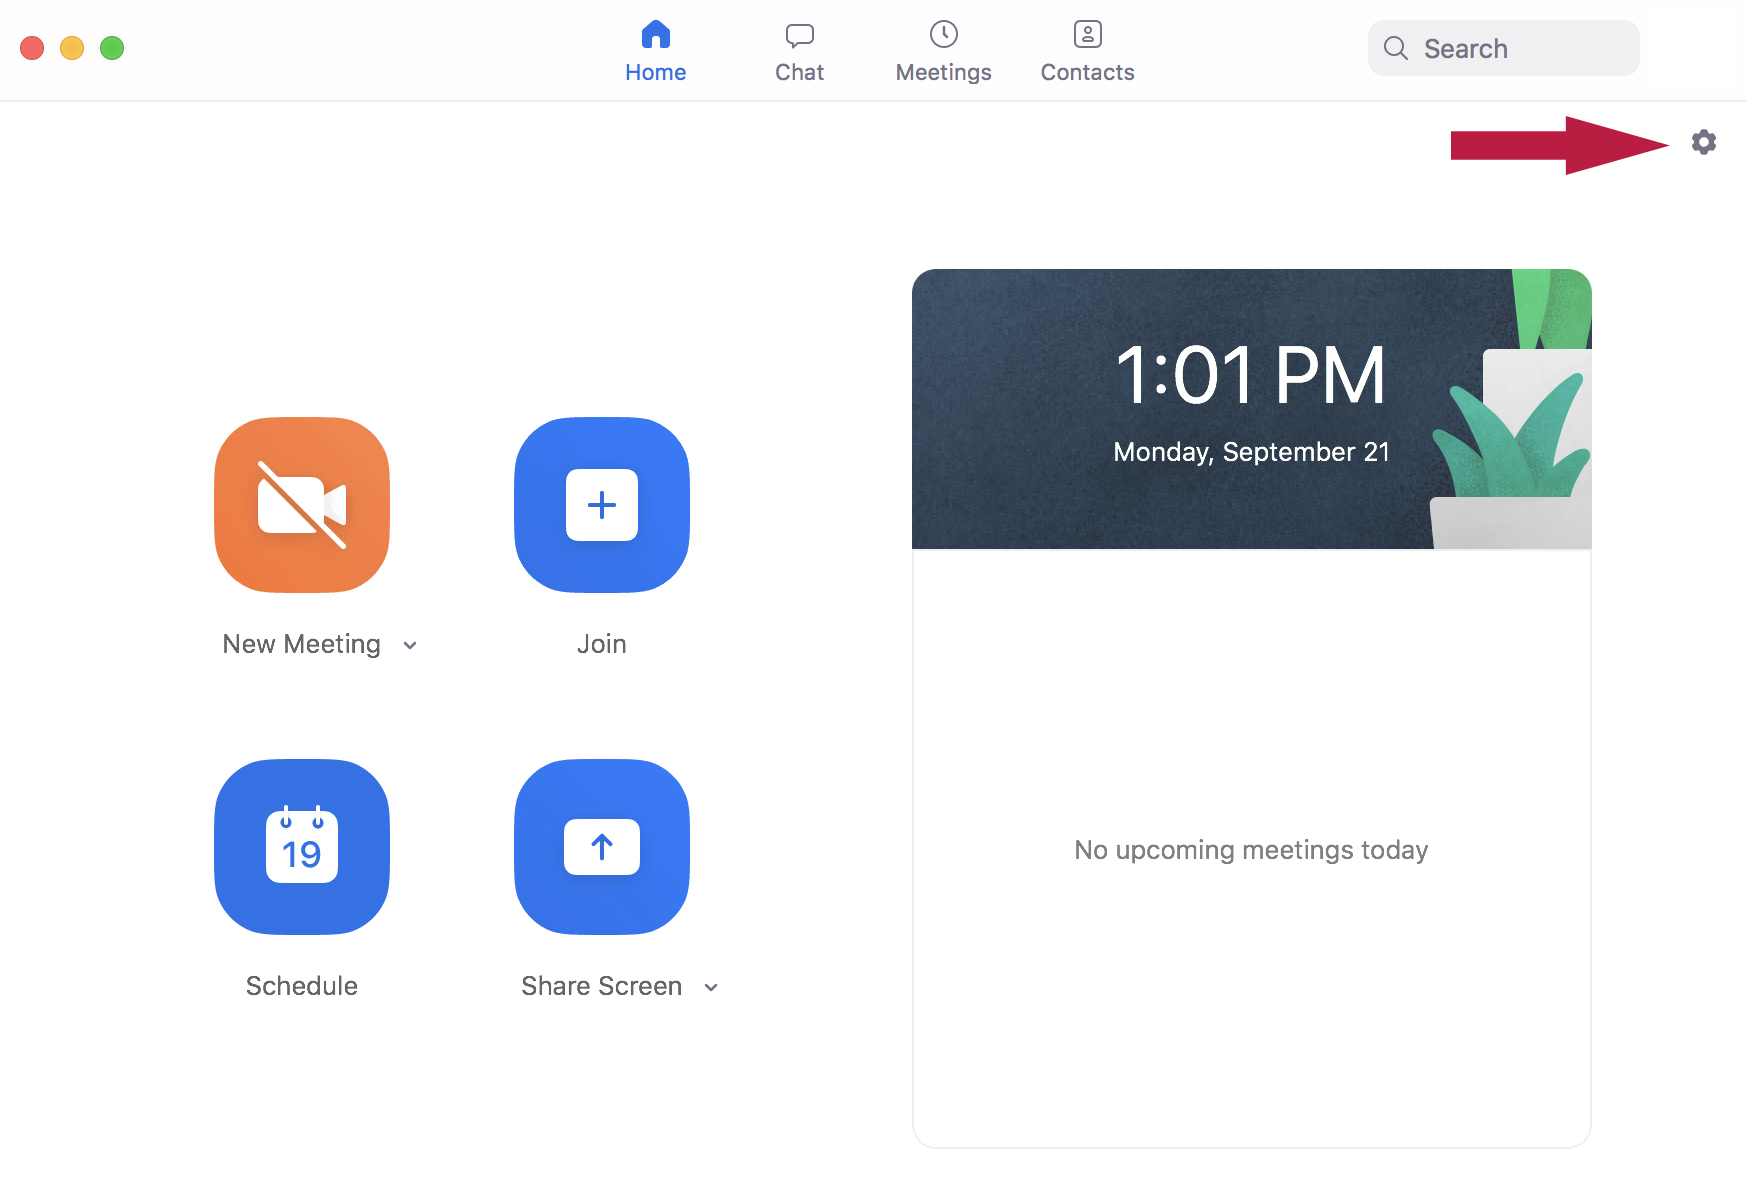Click the magnifier icon in the search box
The width and height of the screenshot is (1746, 1204).
pos(1396,48)
